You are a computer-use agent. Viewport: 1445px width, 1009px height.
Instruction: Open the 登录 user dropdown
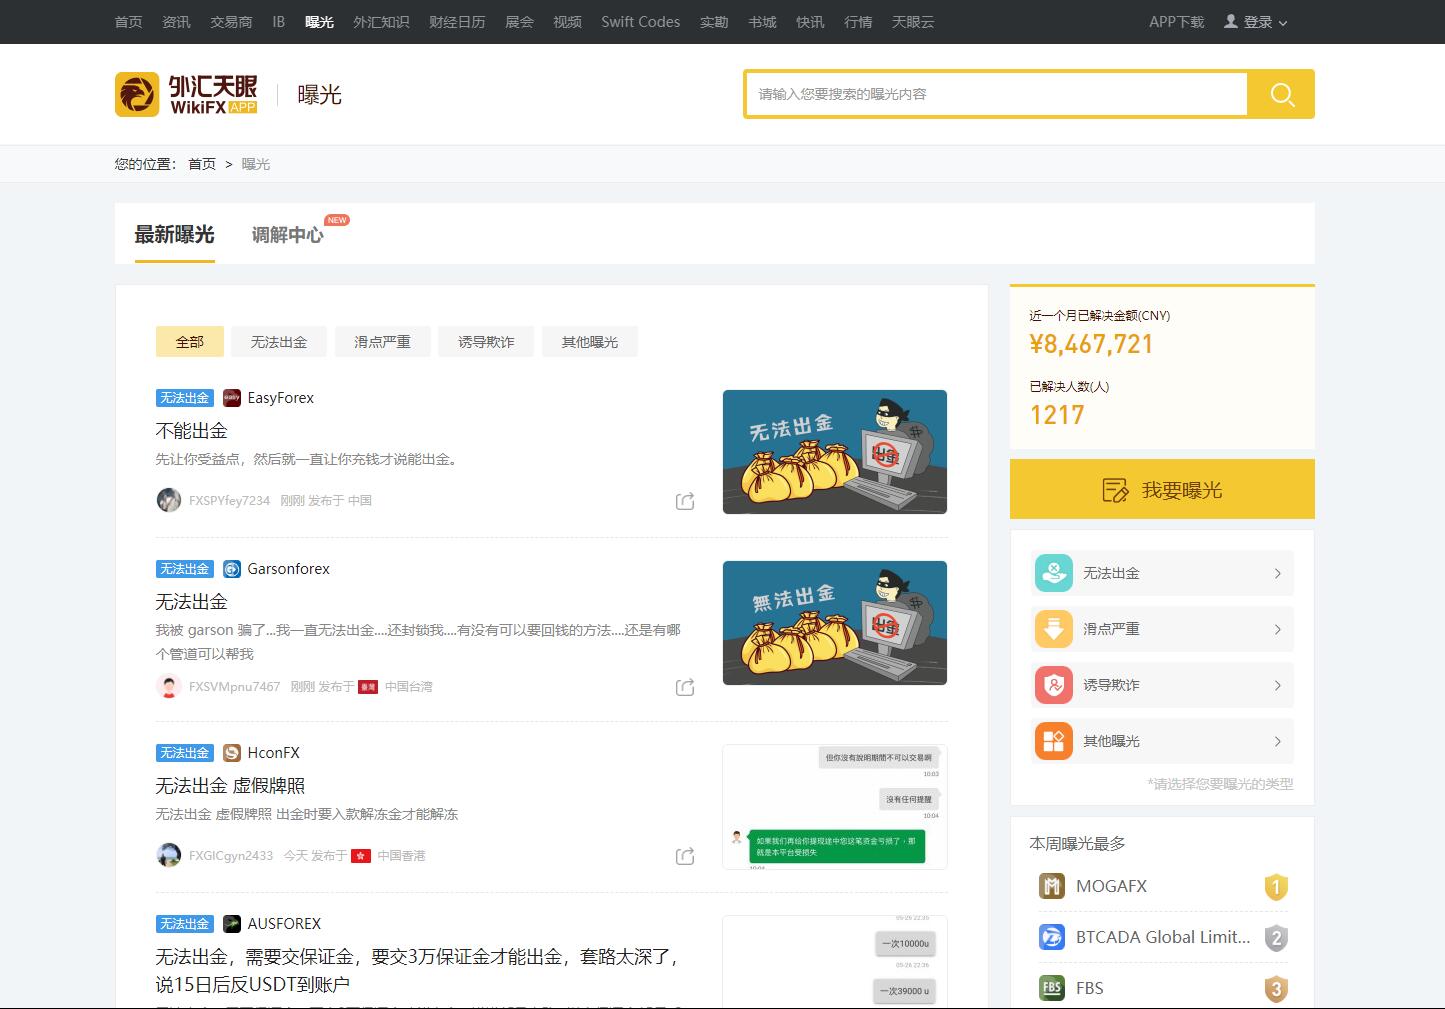pyautogui.click(x=1257, y=22)
